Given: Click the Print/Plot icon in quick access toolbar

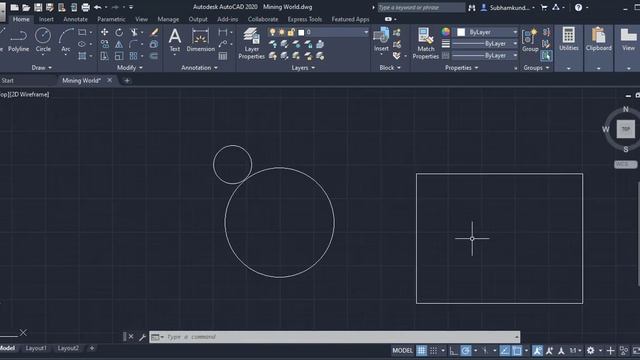Looking at the screenshot, I should pyautogui.click(x=86, y=7).
